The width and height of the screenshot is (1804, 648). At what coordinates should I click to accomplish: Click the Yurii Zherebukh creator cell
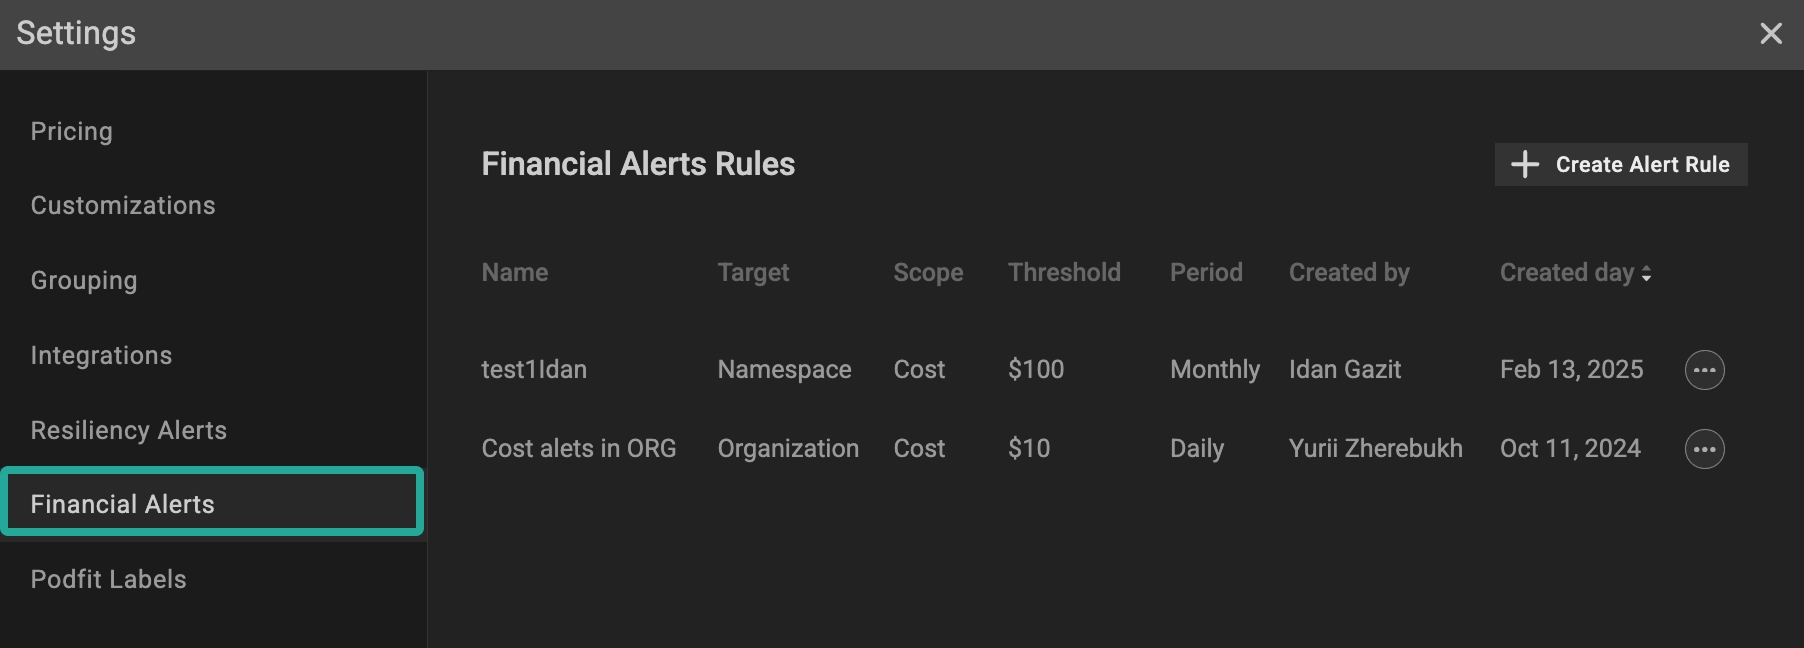coord(1375,449)
